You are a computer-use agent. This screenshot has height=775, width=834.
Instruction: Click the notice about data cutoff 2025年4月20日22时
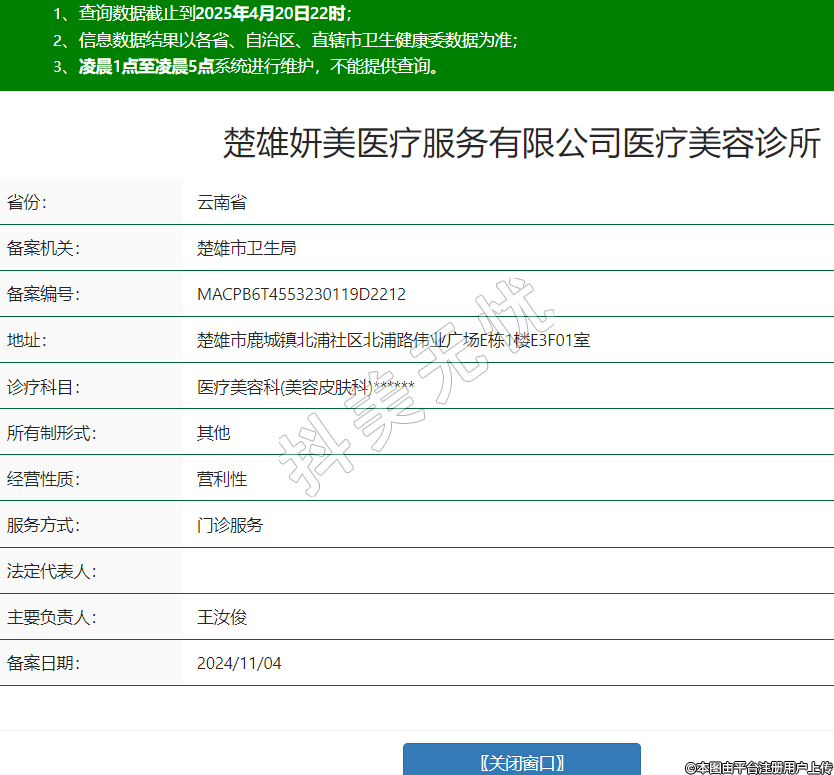(203, 14)
